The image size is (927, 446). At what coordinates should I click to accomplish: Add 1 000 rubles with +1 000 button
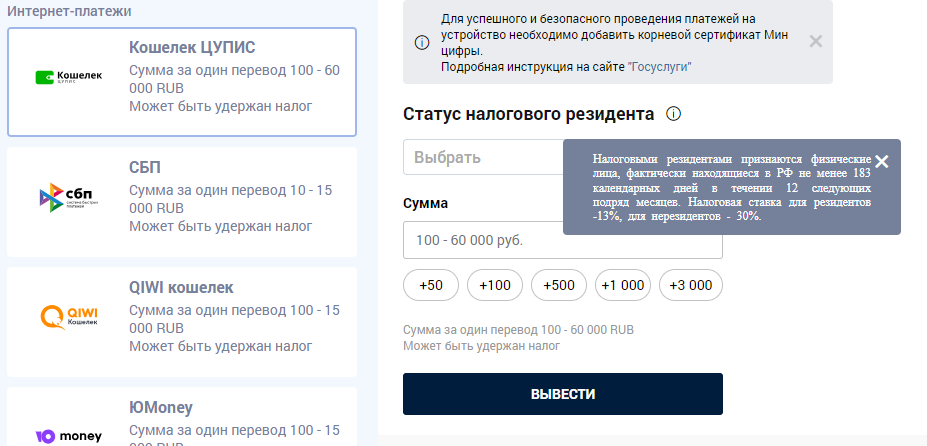623,285
